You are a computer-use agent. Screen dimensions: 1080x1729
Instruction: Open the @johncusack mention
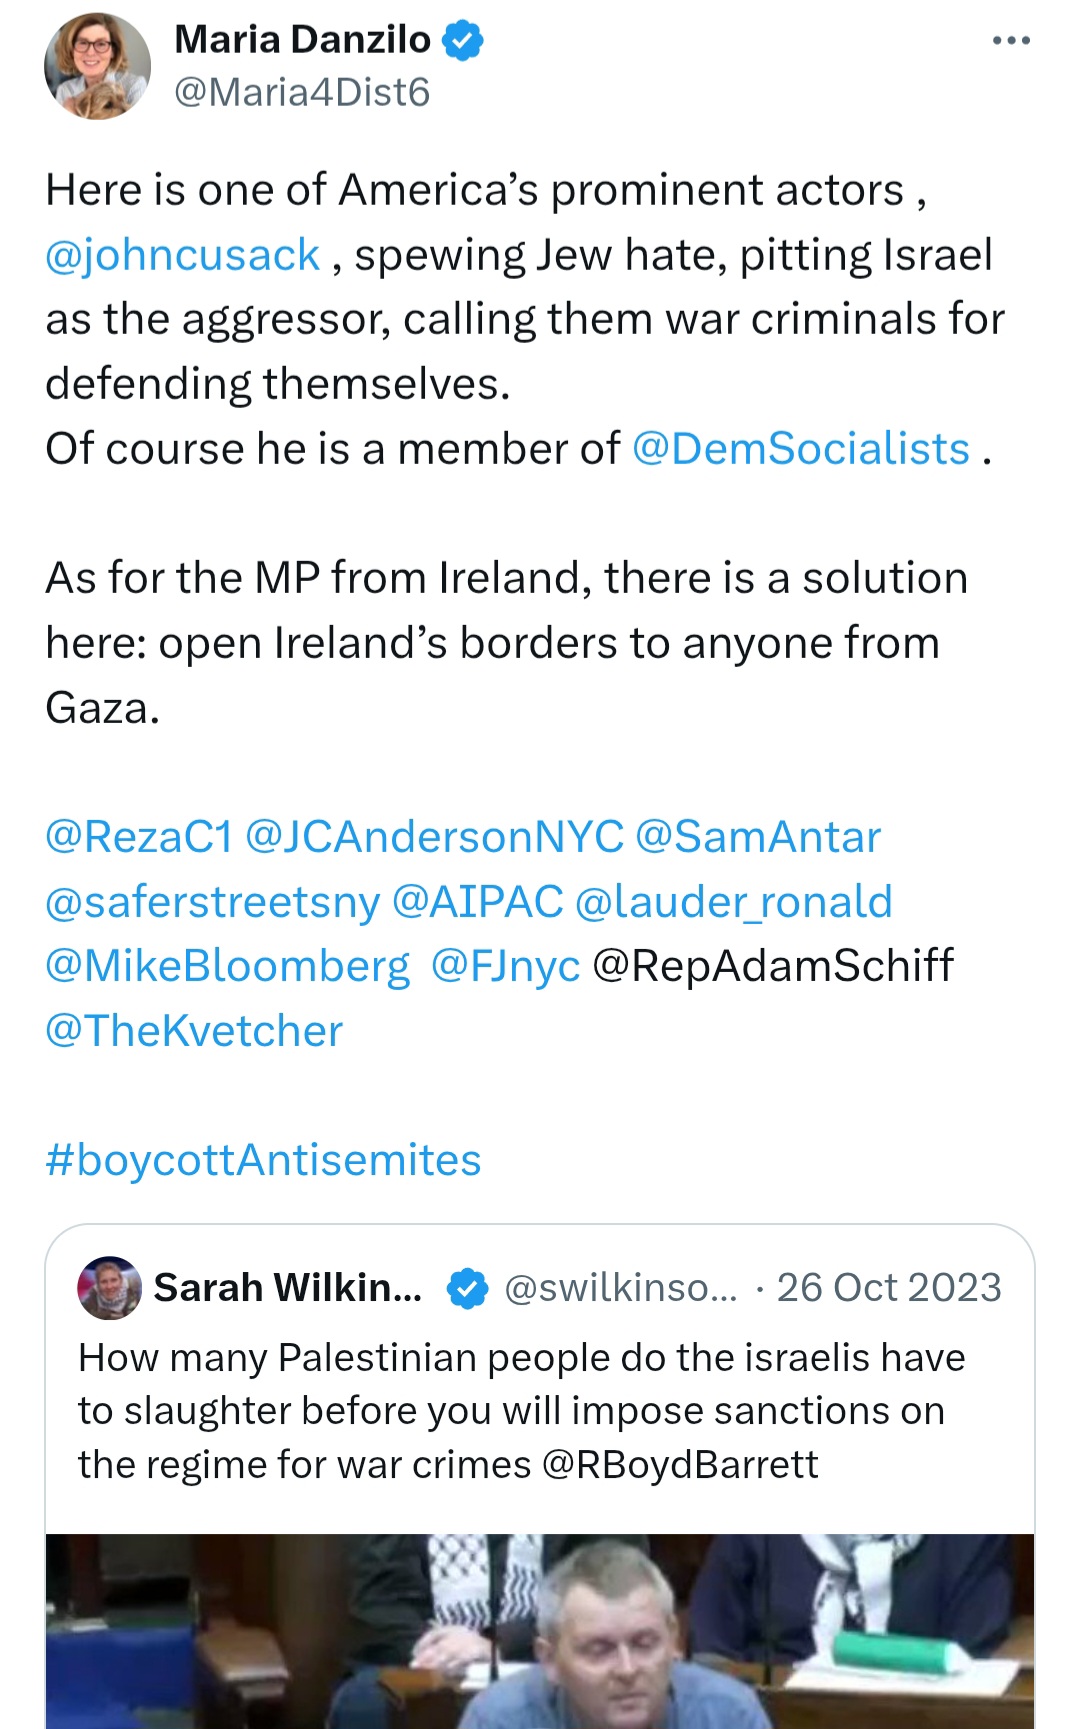pos(182,255)
